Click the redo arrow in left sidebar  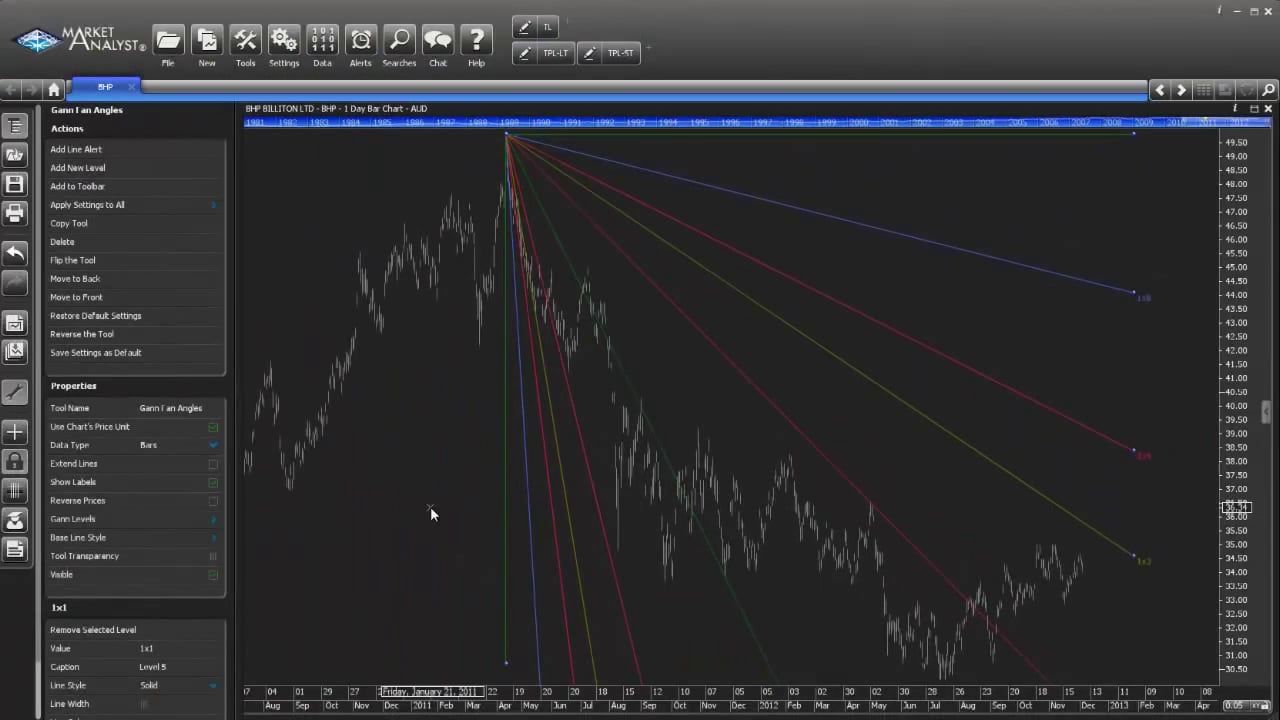click(x=14, y=282)
